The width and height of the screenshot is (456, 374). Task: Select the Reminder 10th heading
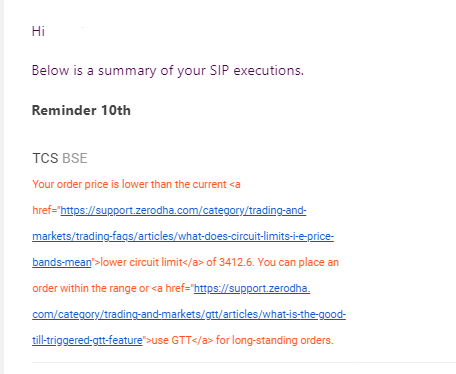(81, 110)
